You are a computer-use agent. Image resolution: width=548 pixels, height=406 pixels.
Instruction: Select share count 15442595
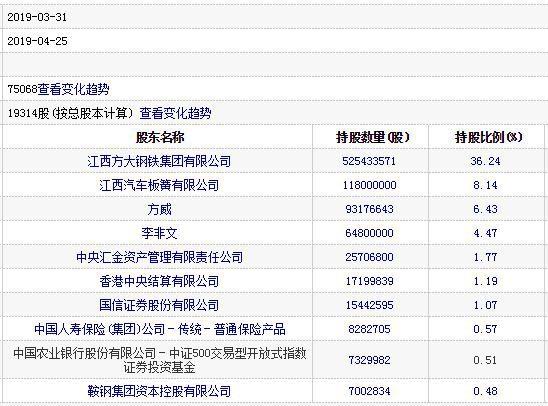coord(369,305)
